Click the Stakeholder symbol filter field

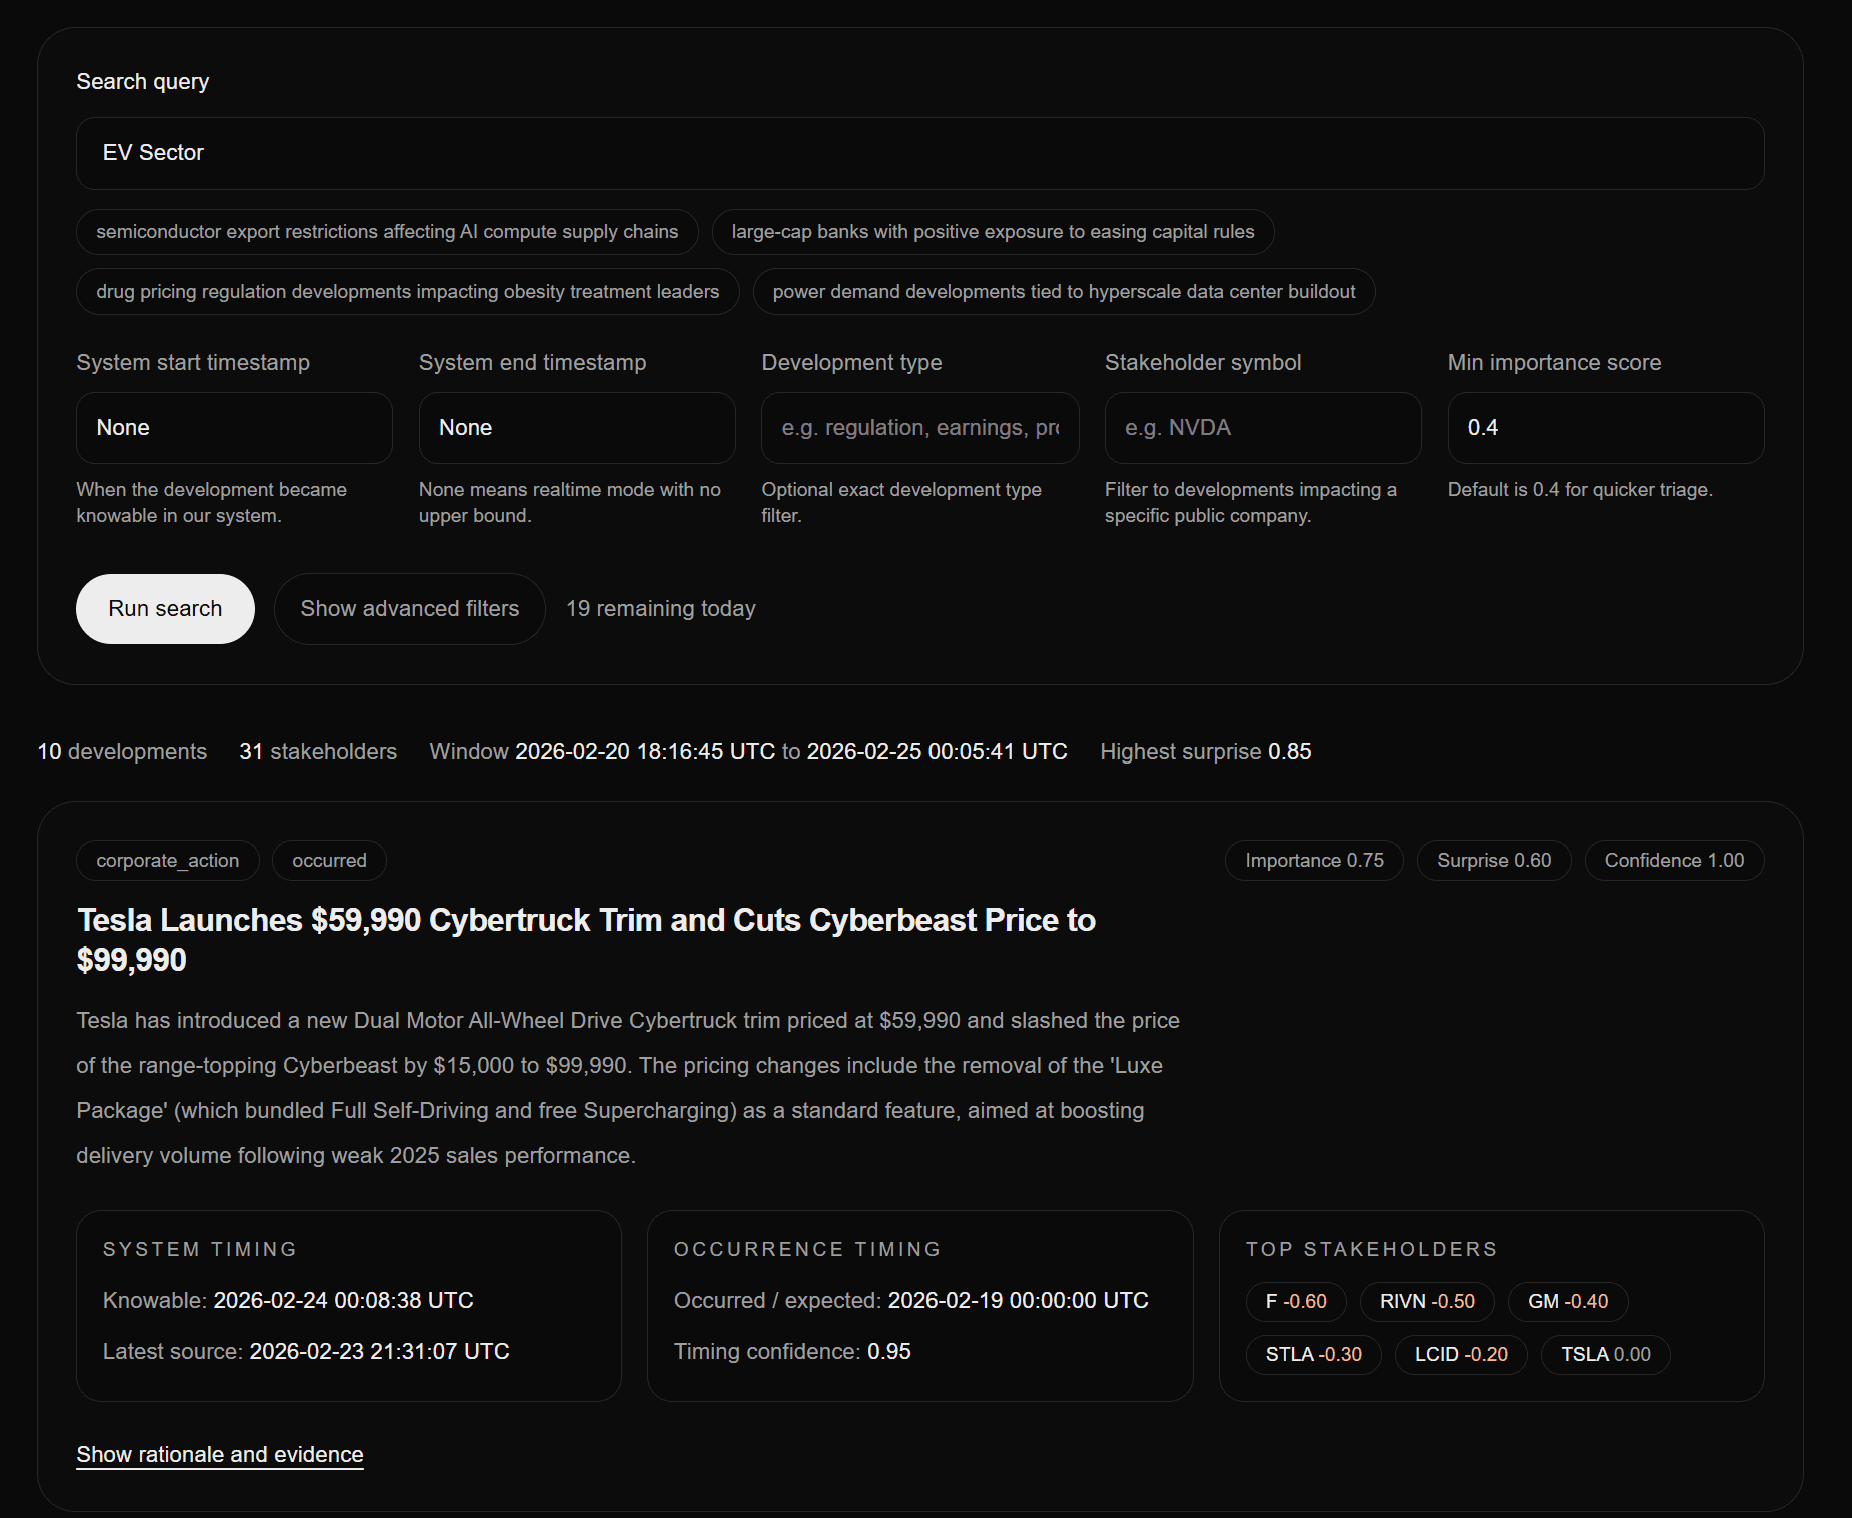1262,427
